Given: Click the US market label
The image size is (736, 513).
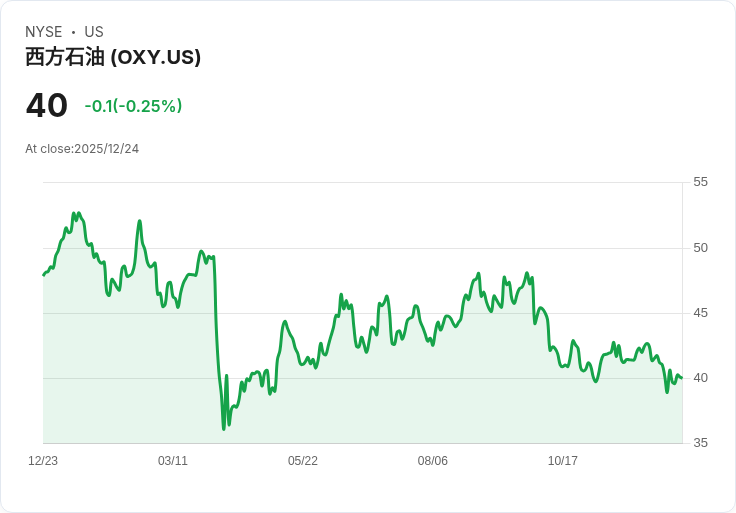Looking at the screenshot, I should [x=94, y=32].
